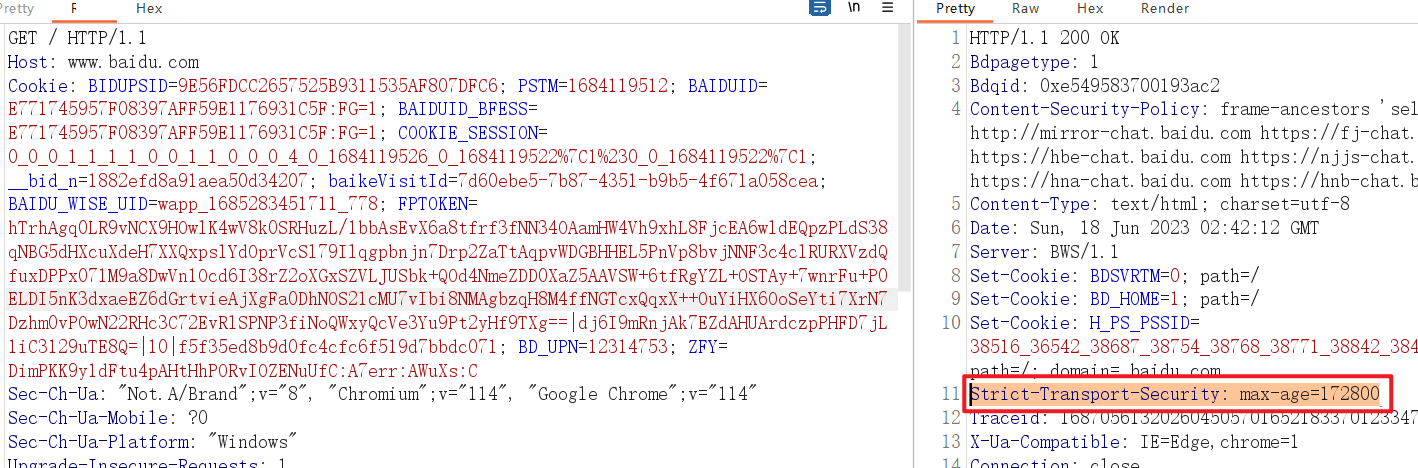Click the Server: BWS/1.1 header line

point(1045,252)
